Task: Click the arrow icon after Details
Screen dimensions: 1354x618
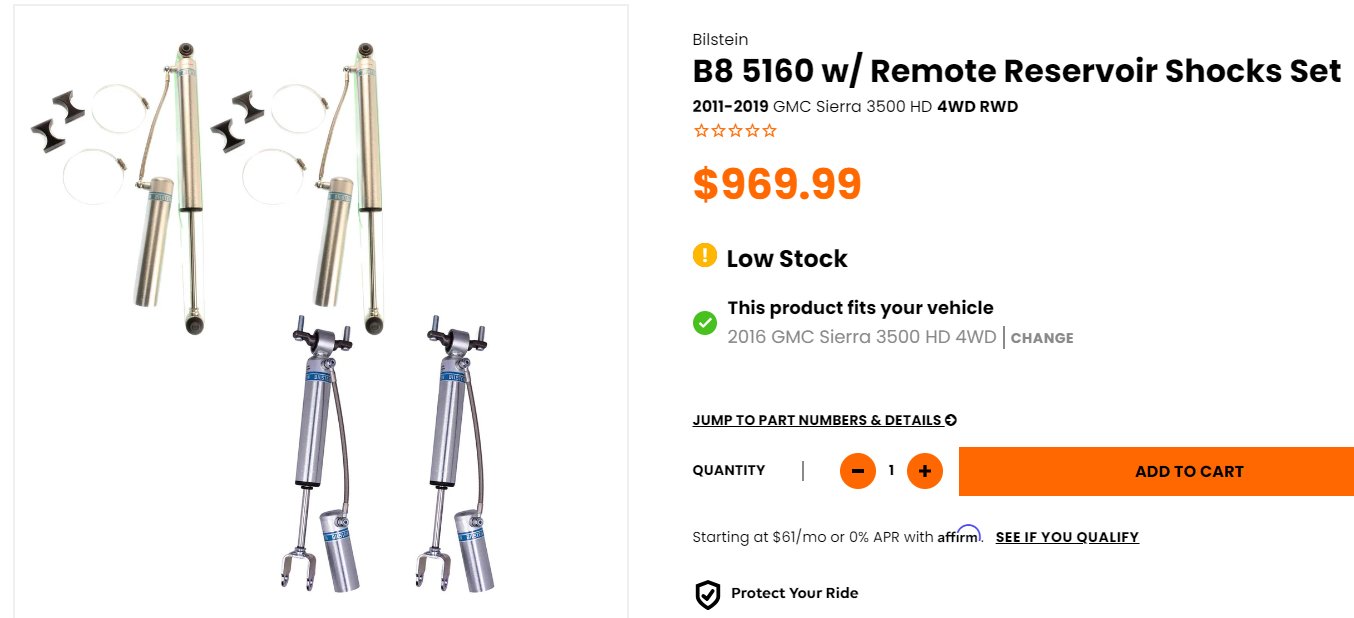Action: (x=951, y=420)
